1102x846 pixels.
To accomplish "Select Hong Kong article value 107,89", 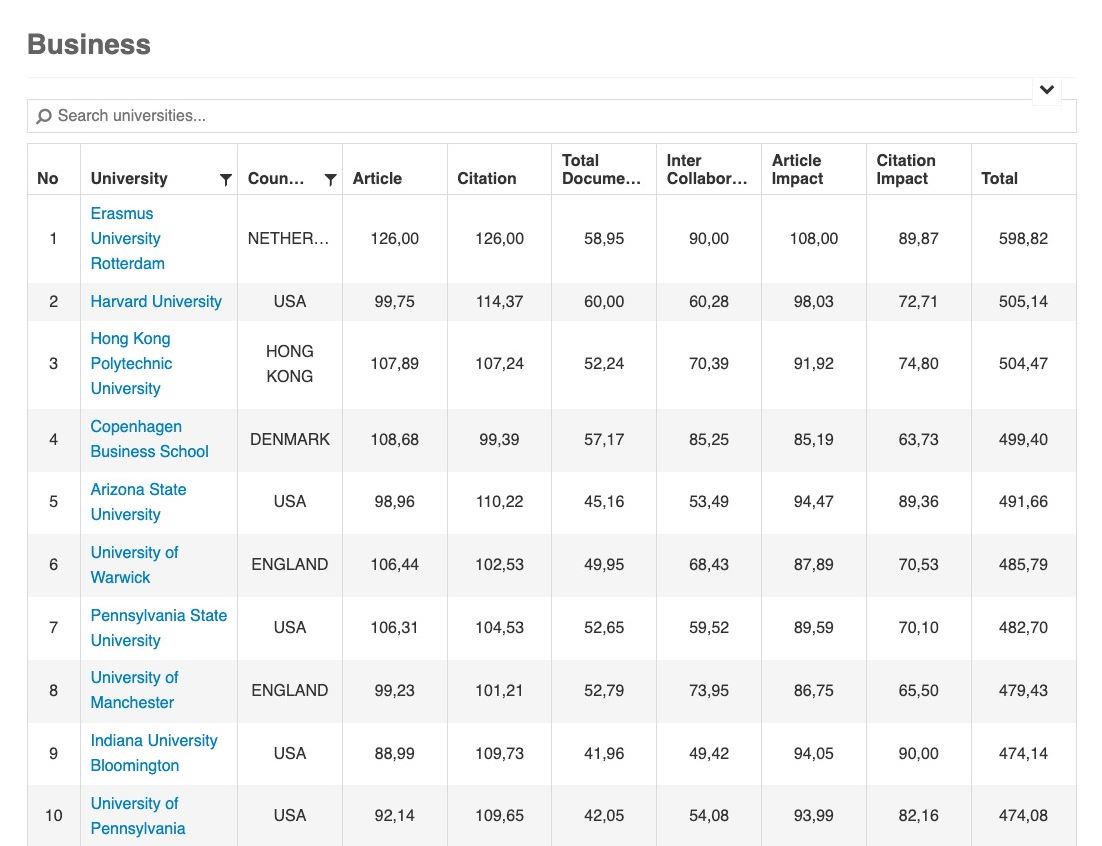I will [394, 363].
